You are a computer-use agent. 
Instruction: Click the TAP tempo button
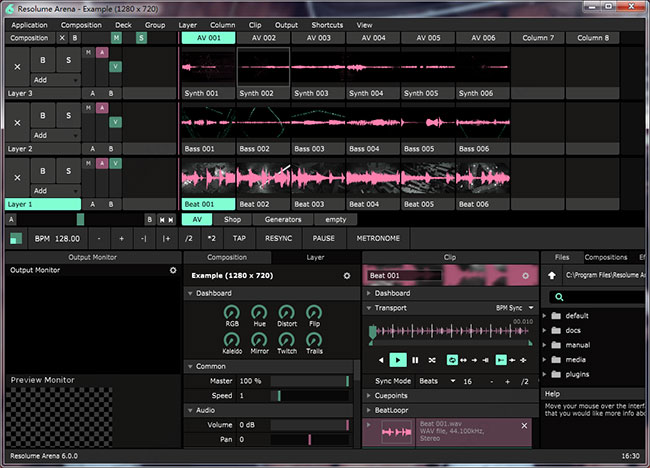coord(239,238)
